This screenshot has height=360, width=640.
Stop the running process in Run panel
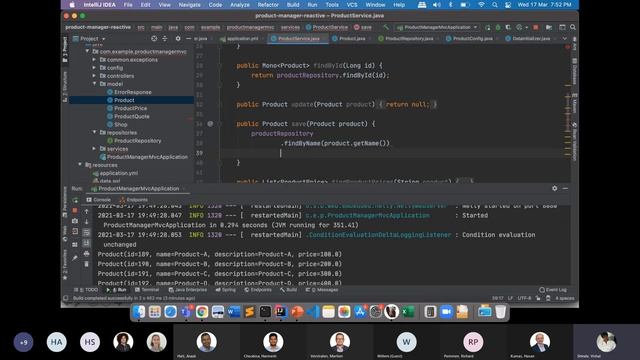pos(75,210)
